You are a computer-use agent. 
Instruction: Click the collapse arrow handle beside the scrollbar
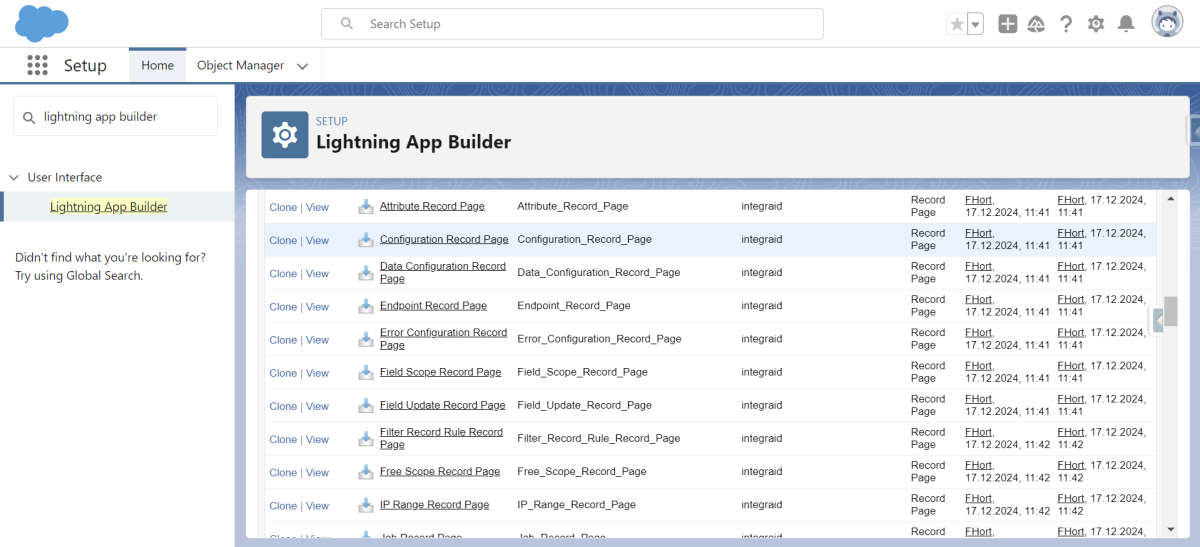click(x=1158, y=320)
